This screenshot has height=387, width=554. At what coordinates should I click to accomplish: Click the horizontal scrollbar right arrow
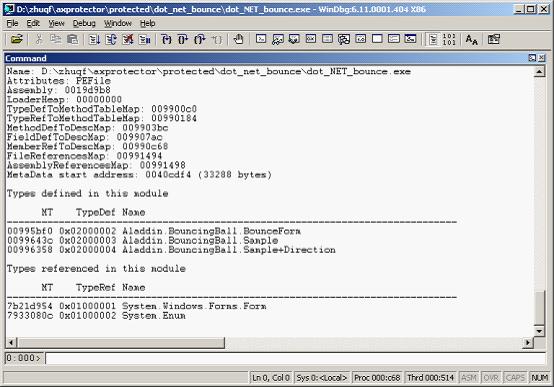528,342
